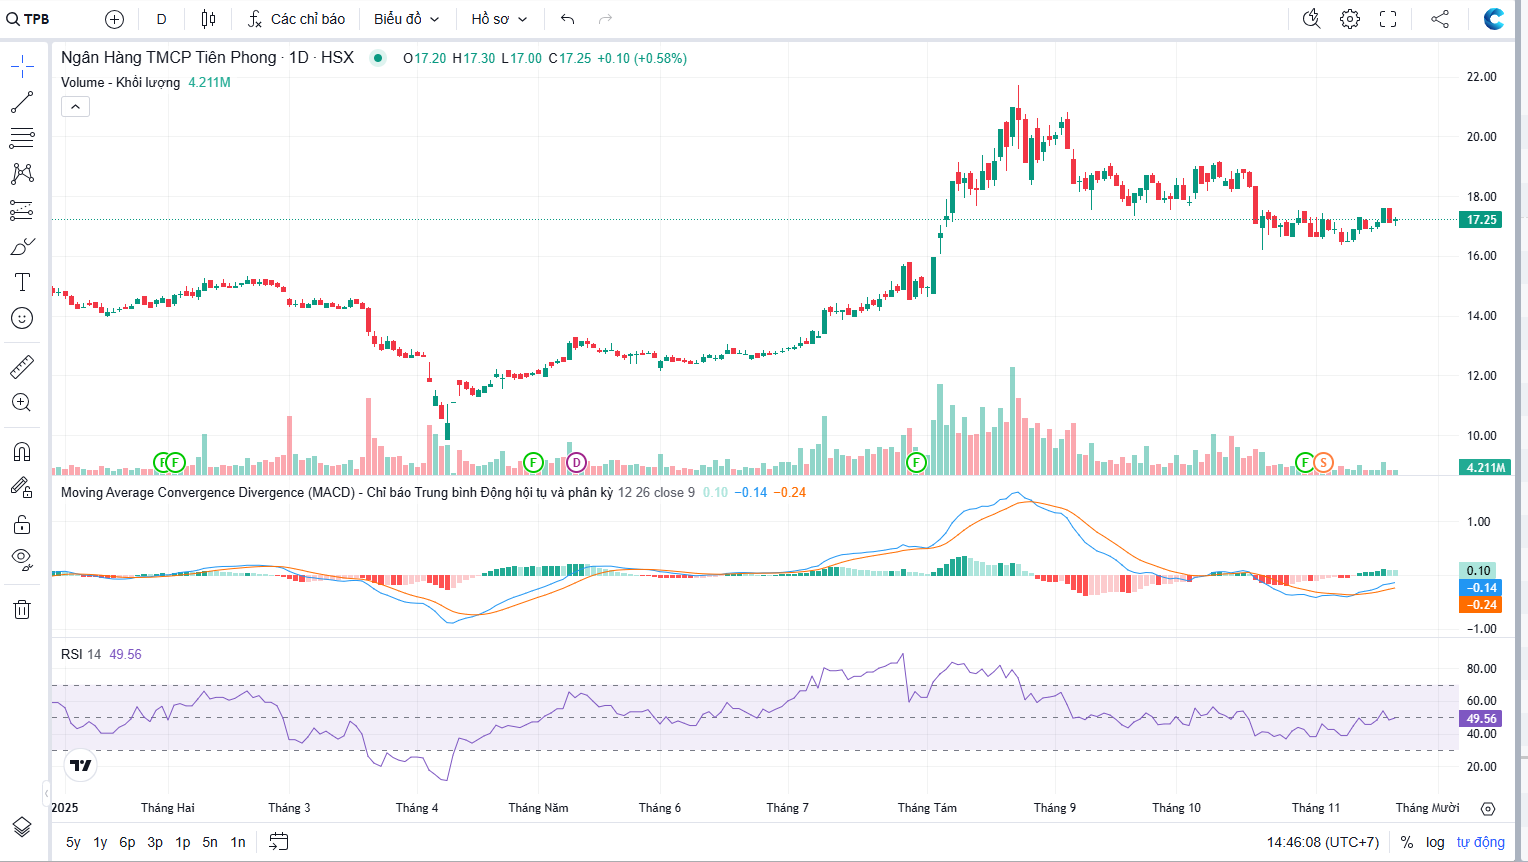
Task: Choose the brush drawing tool
Action: point(22,246)
